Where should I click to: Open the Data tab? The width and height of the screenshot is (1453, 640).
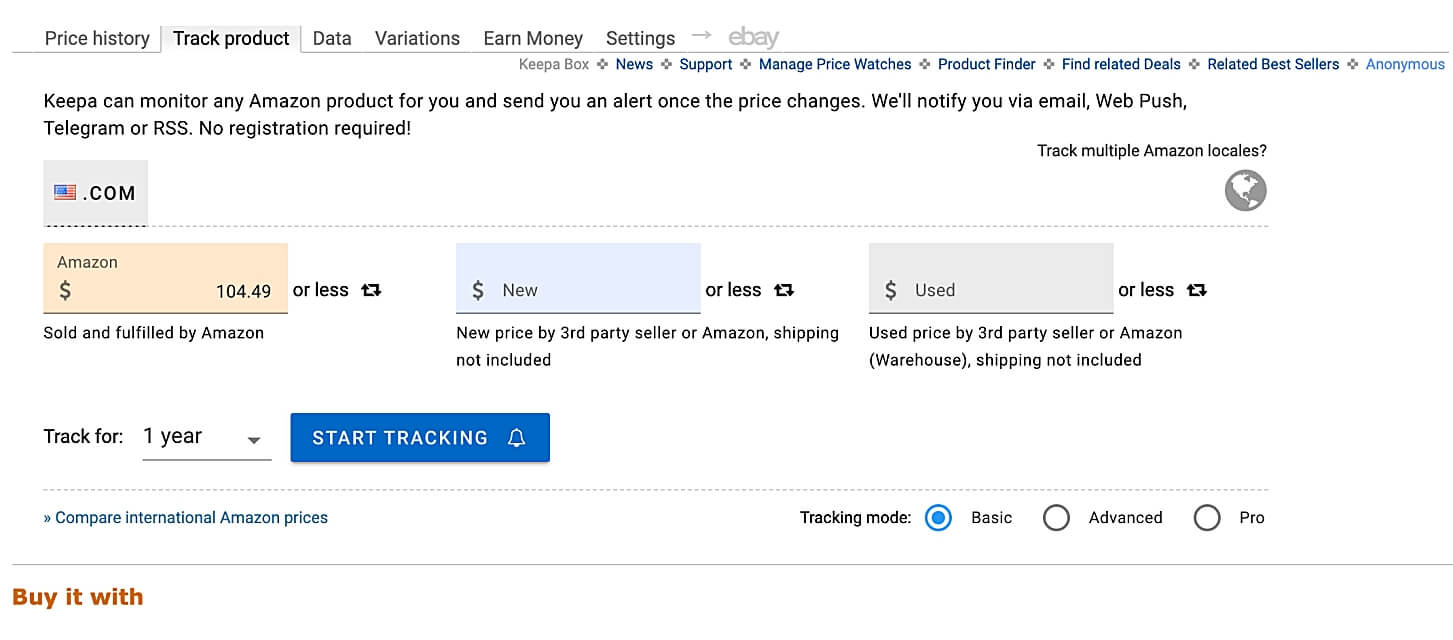[332, 38]
